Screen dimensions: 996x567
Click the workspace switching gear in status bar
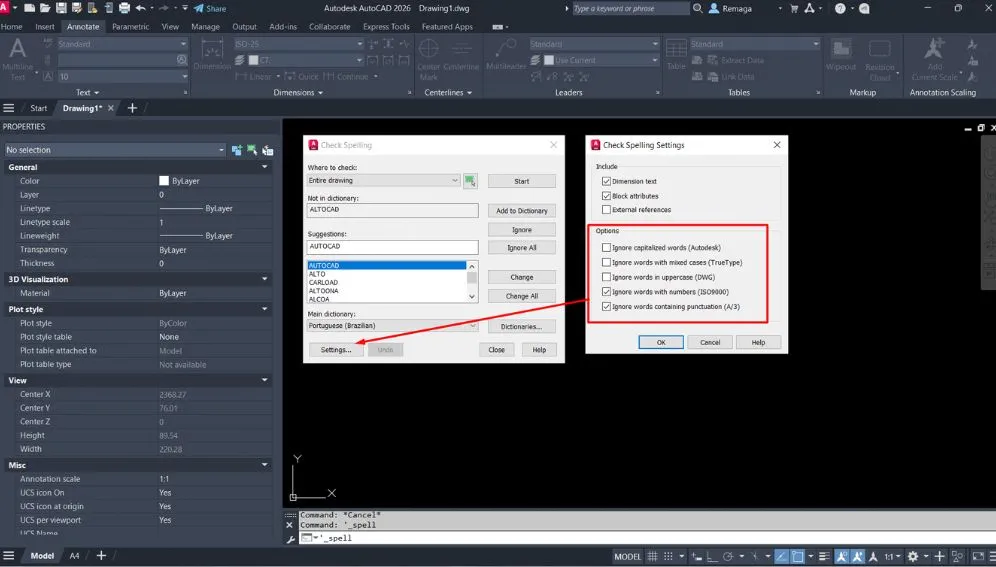coord(913,556)
